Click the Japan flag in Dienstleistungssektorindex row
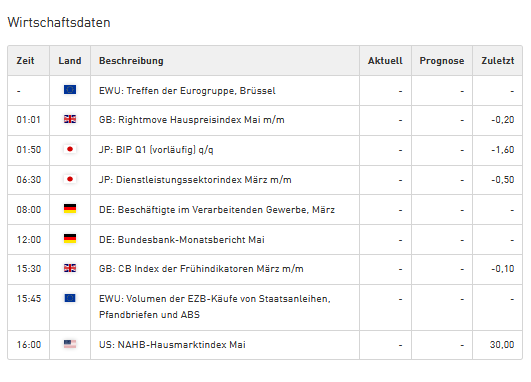 coord(70,179)
